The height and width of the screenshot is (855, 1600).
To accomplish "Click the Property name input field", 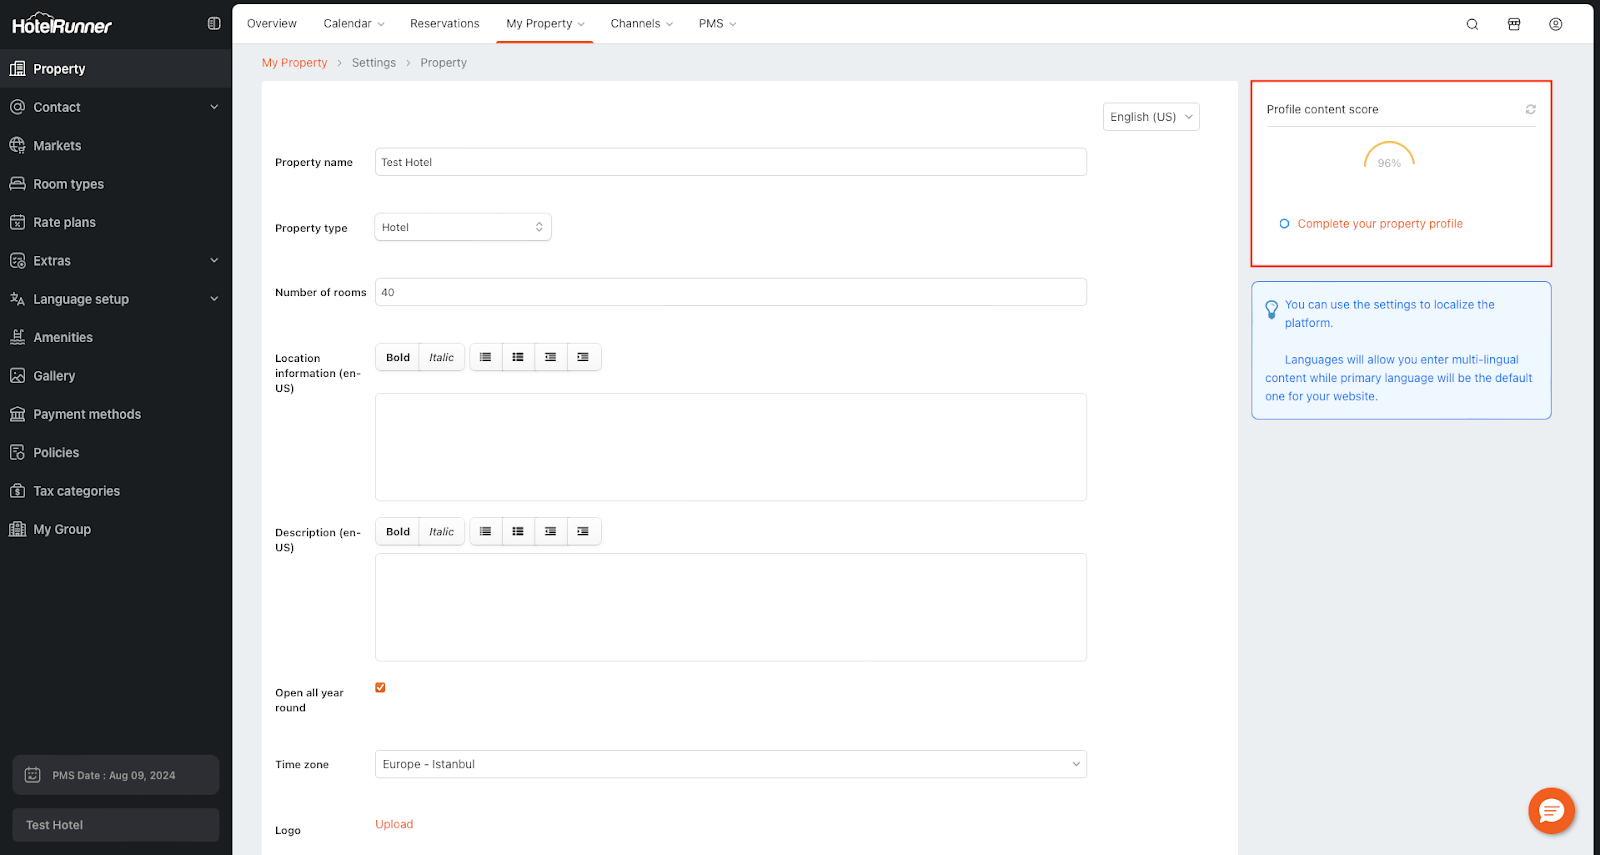I will point(730,162).
